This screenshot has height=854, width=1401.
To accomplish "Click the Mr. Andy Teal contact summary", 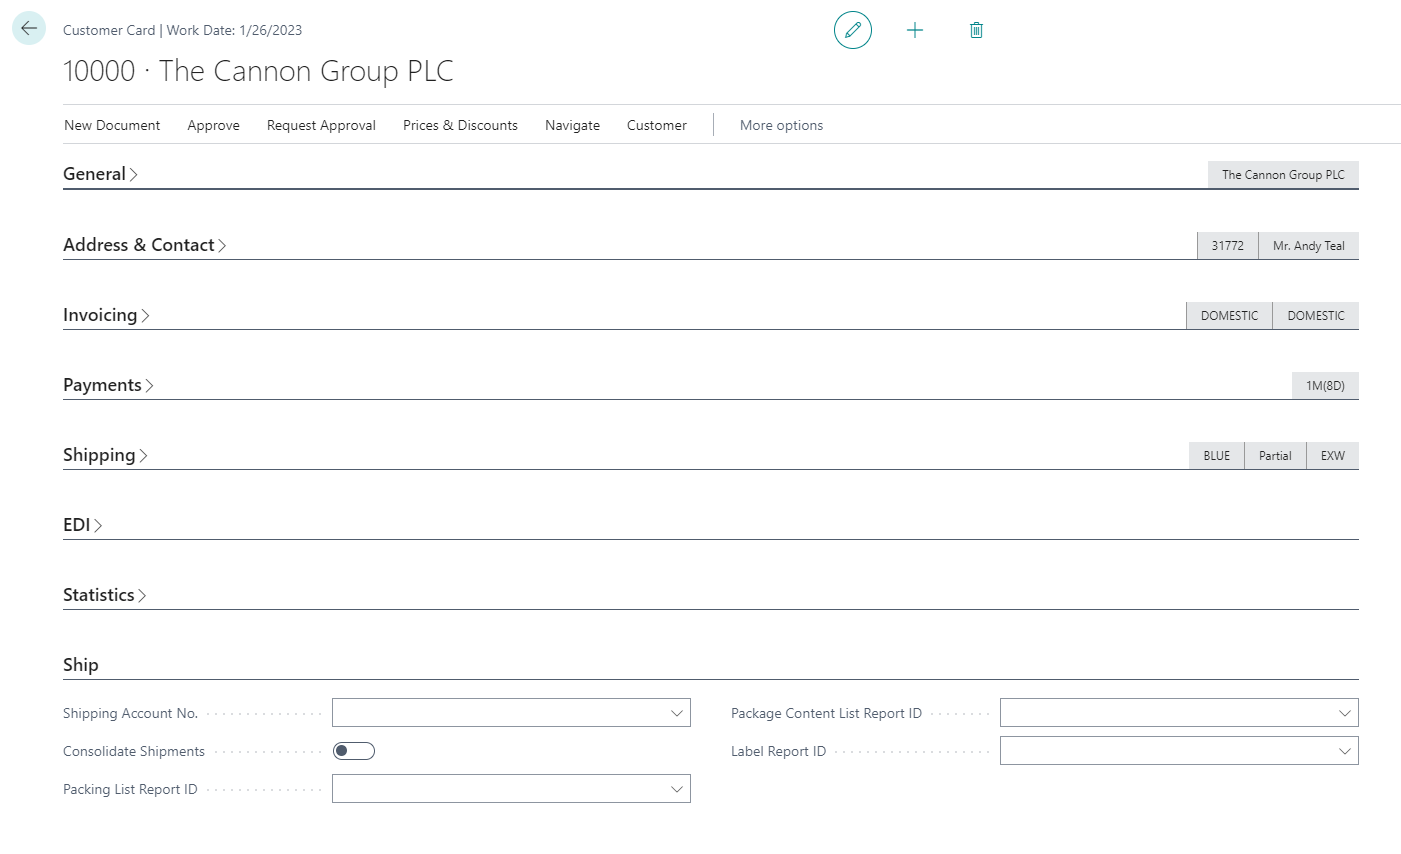I will tap(1308, 246).
